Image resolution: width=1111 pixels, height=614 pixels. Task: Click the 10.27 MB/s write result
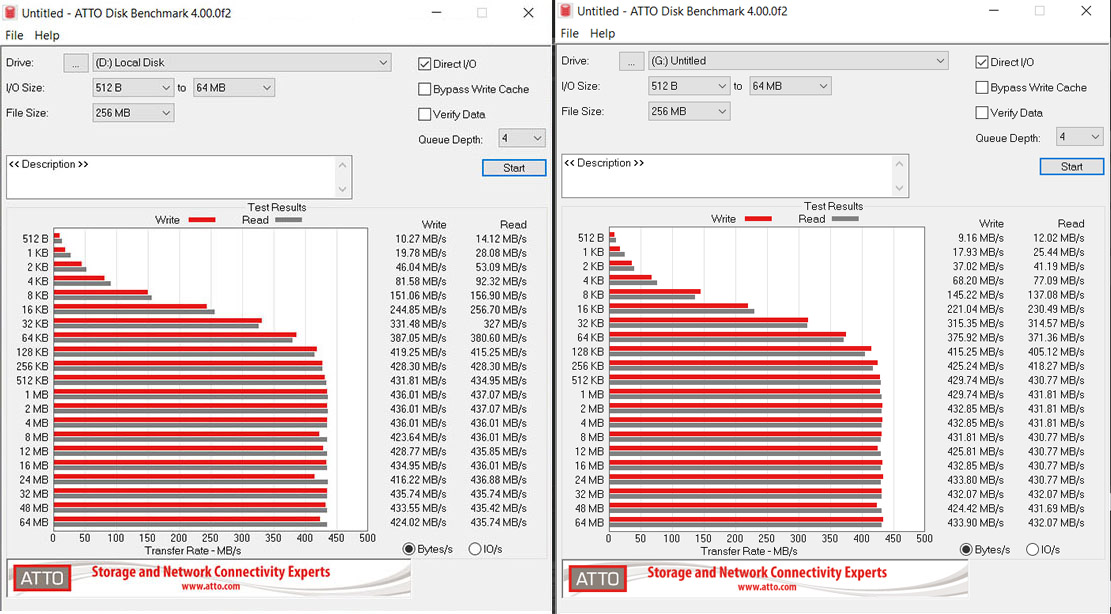point(421,239)
